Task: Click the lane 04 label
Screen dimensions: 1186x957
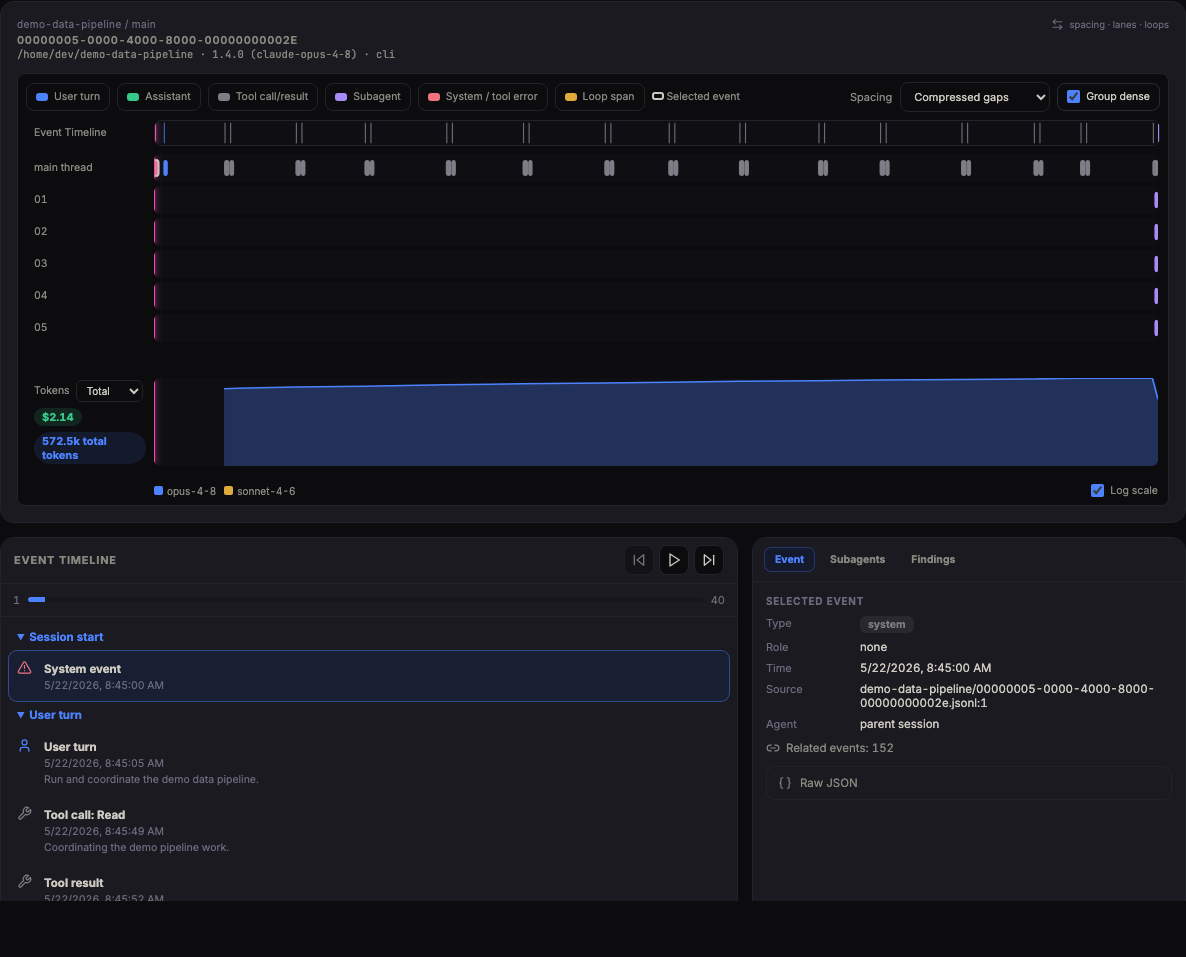Action: point(41,295)
